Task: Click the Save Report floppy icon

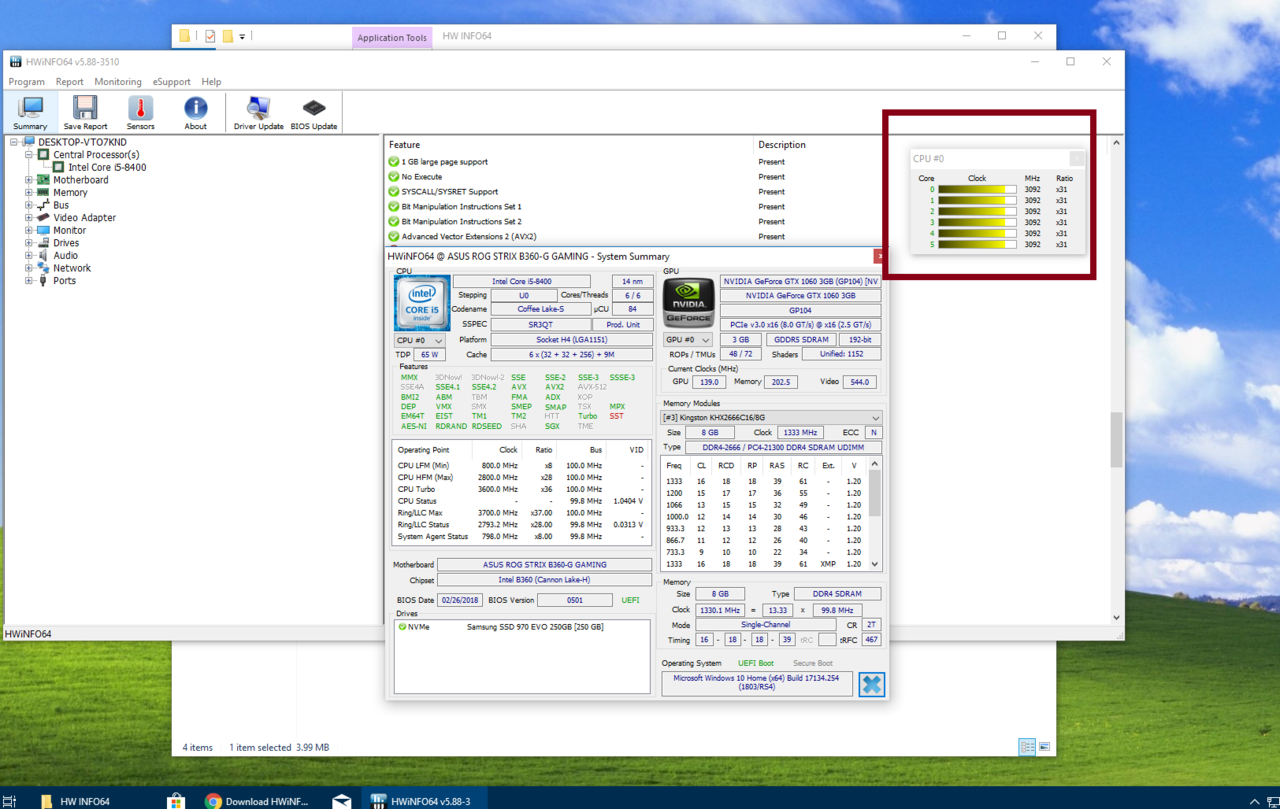Action: 85,113
